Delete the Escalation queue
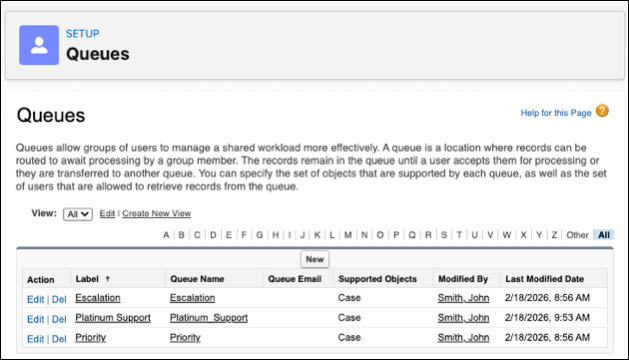Viewport: 629px width, 360px height. point(59,299)
